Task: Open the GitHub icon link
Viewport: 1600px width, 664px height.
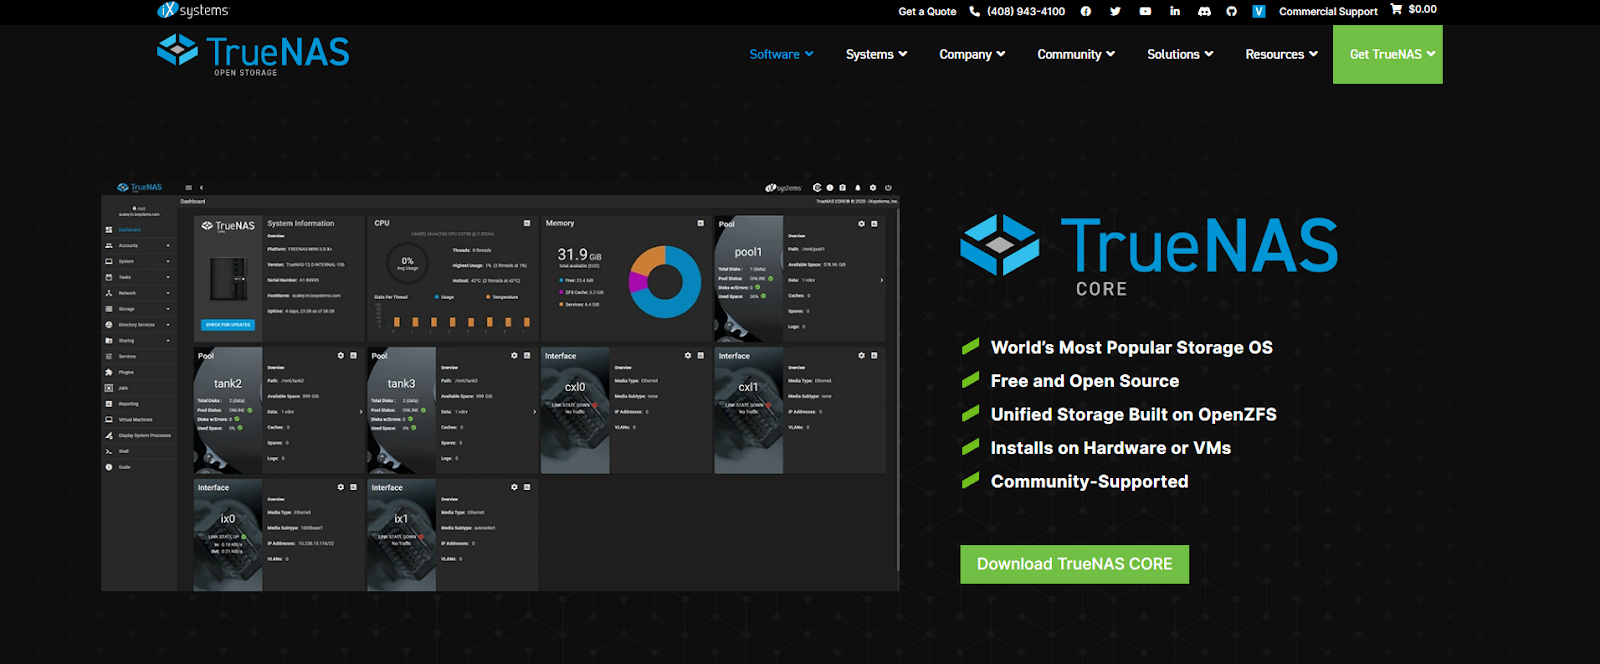Action: pos(1232,11)
